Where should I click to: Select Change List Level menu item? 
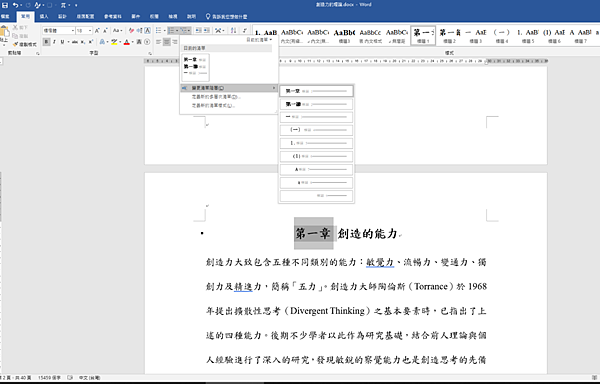point(228,88)
